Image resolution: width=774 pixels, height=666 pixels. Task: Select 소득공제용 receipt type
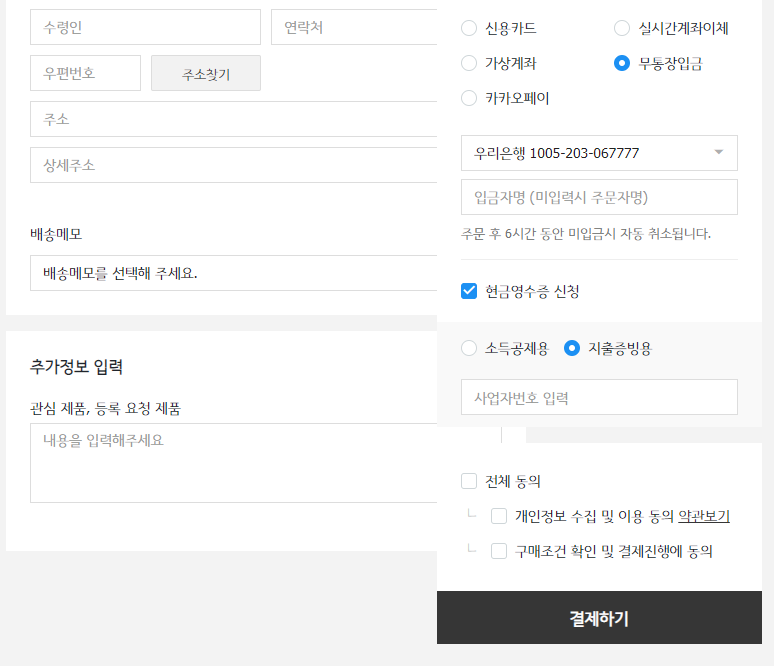(x=469, y=348)
